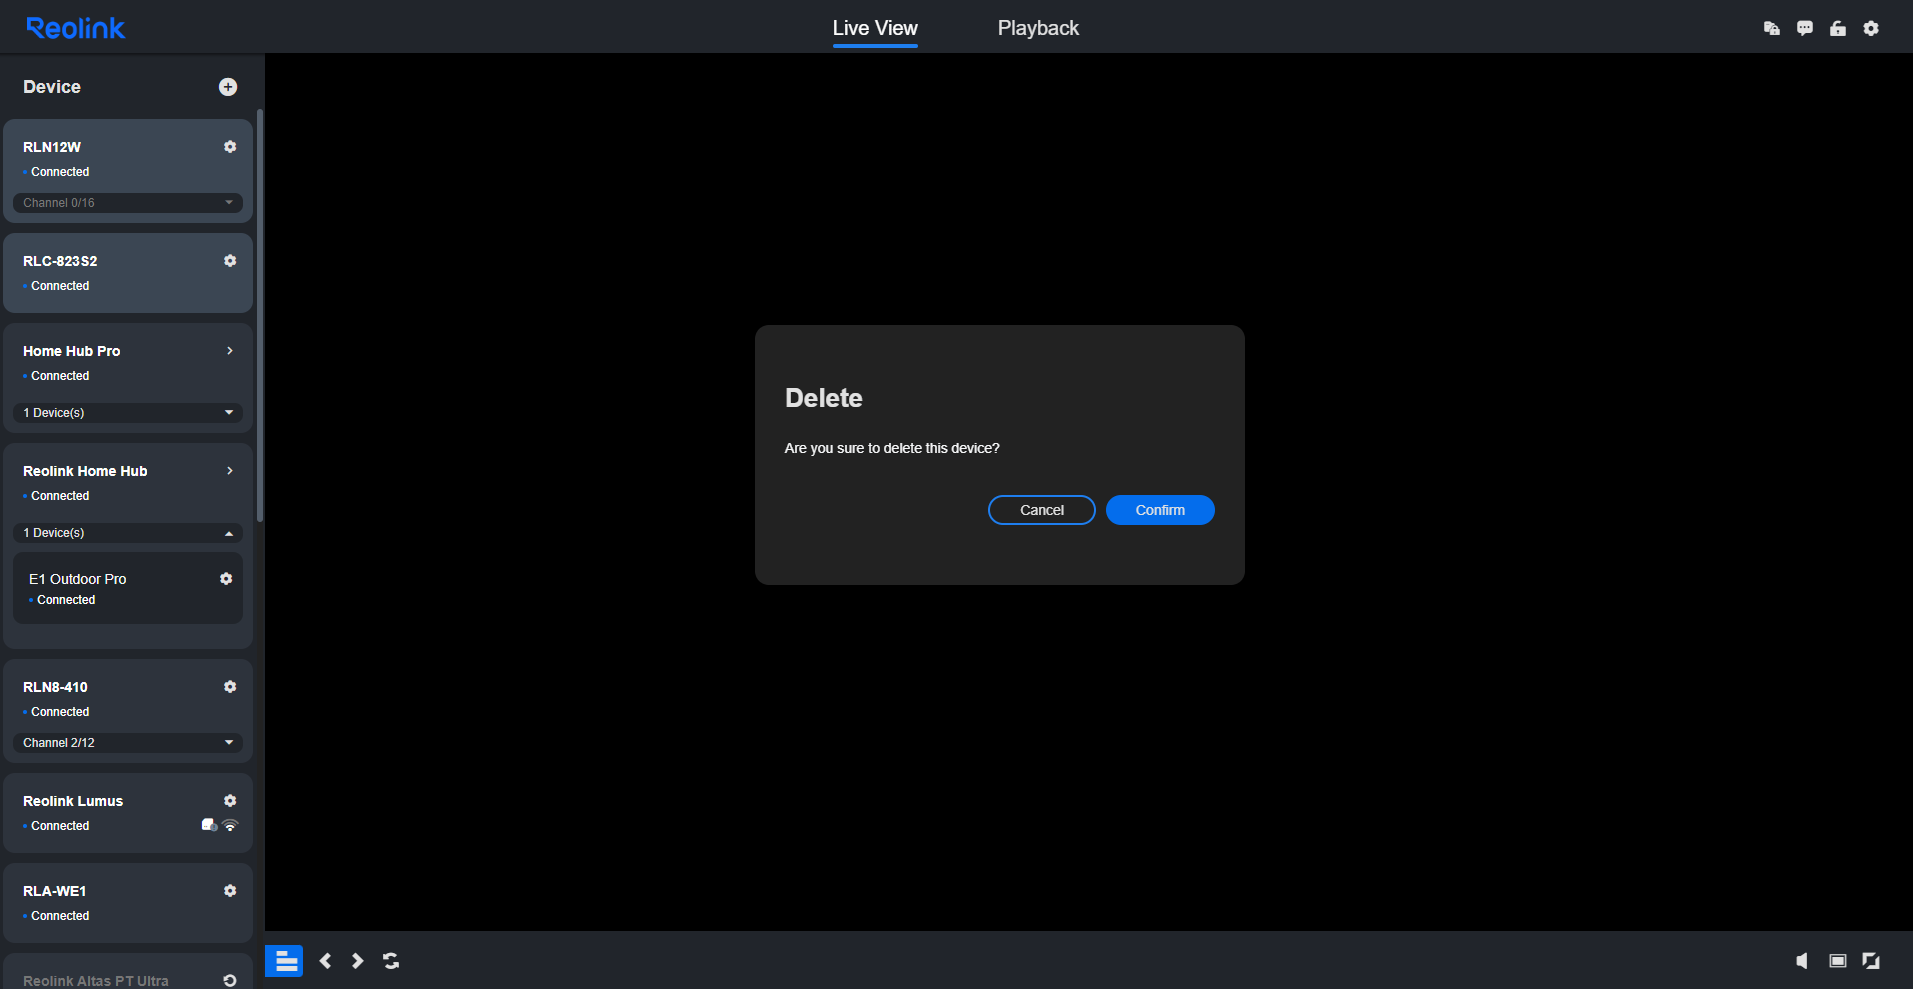Image resolution: width=1913 pixels, height=989 pixels.
Task: Go to next page of camera views
Action: tap(357, 961)
